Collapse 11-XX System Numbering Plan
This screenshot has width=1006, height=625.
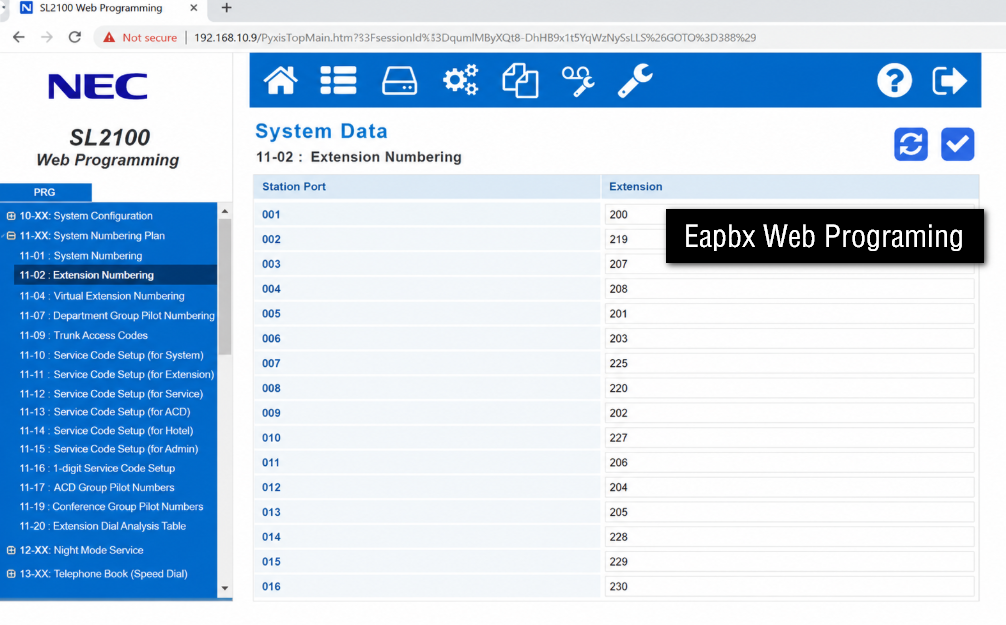tap(11, 235)
